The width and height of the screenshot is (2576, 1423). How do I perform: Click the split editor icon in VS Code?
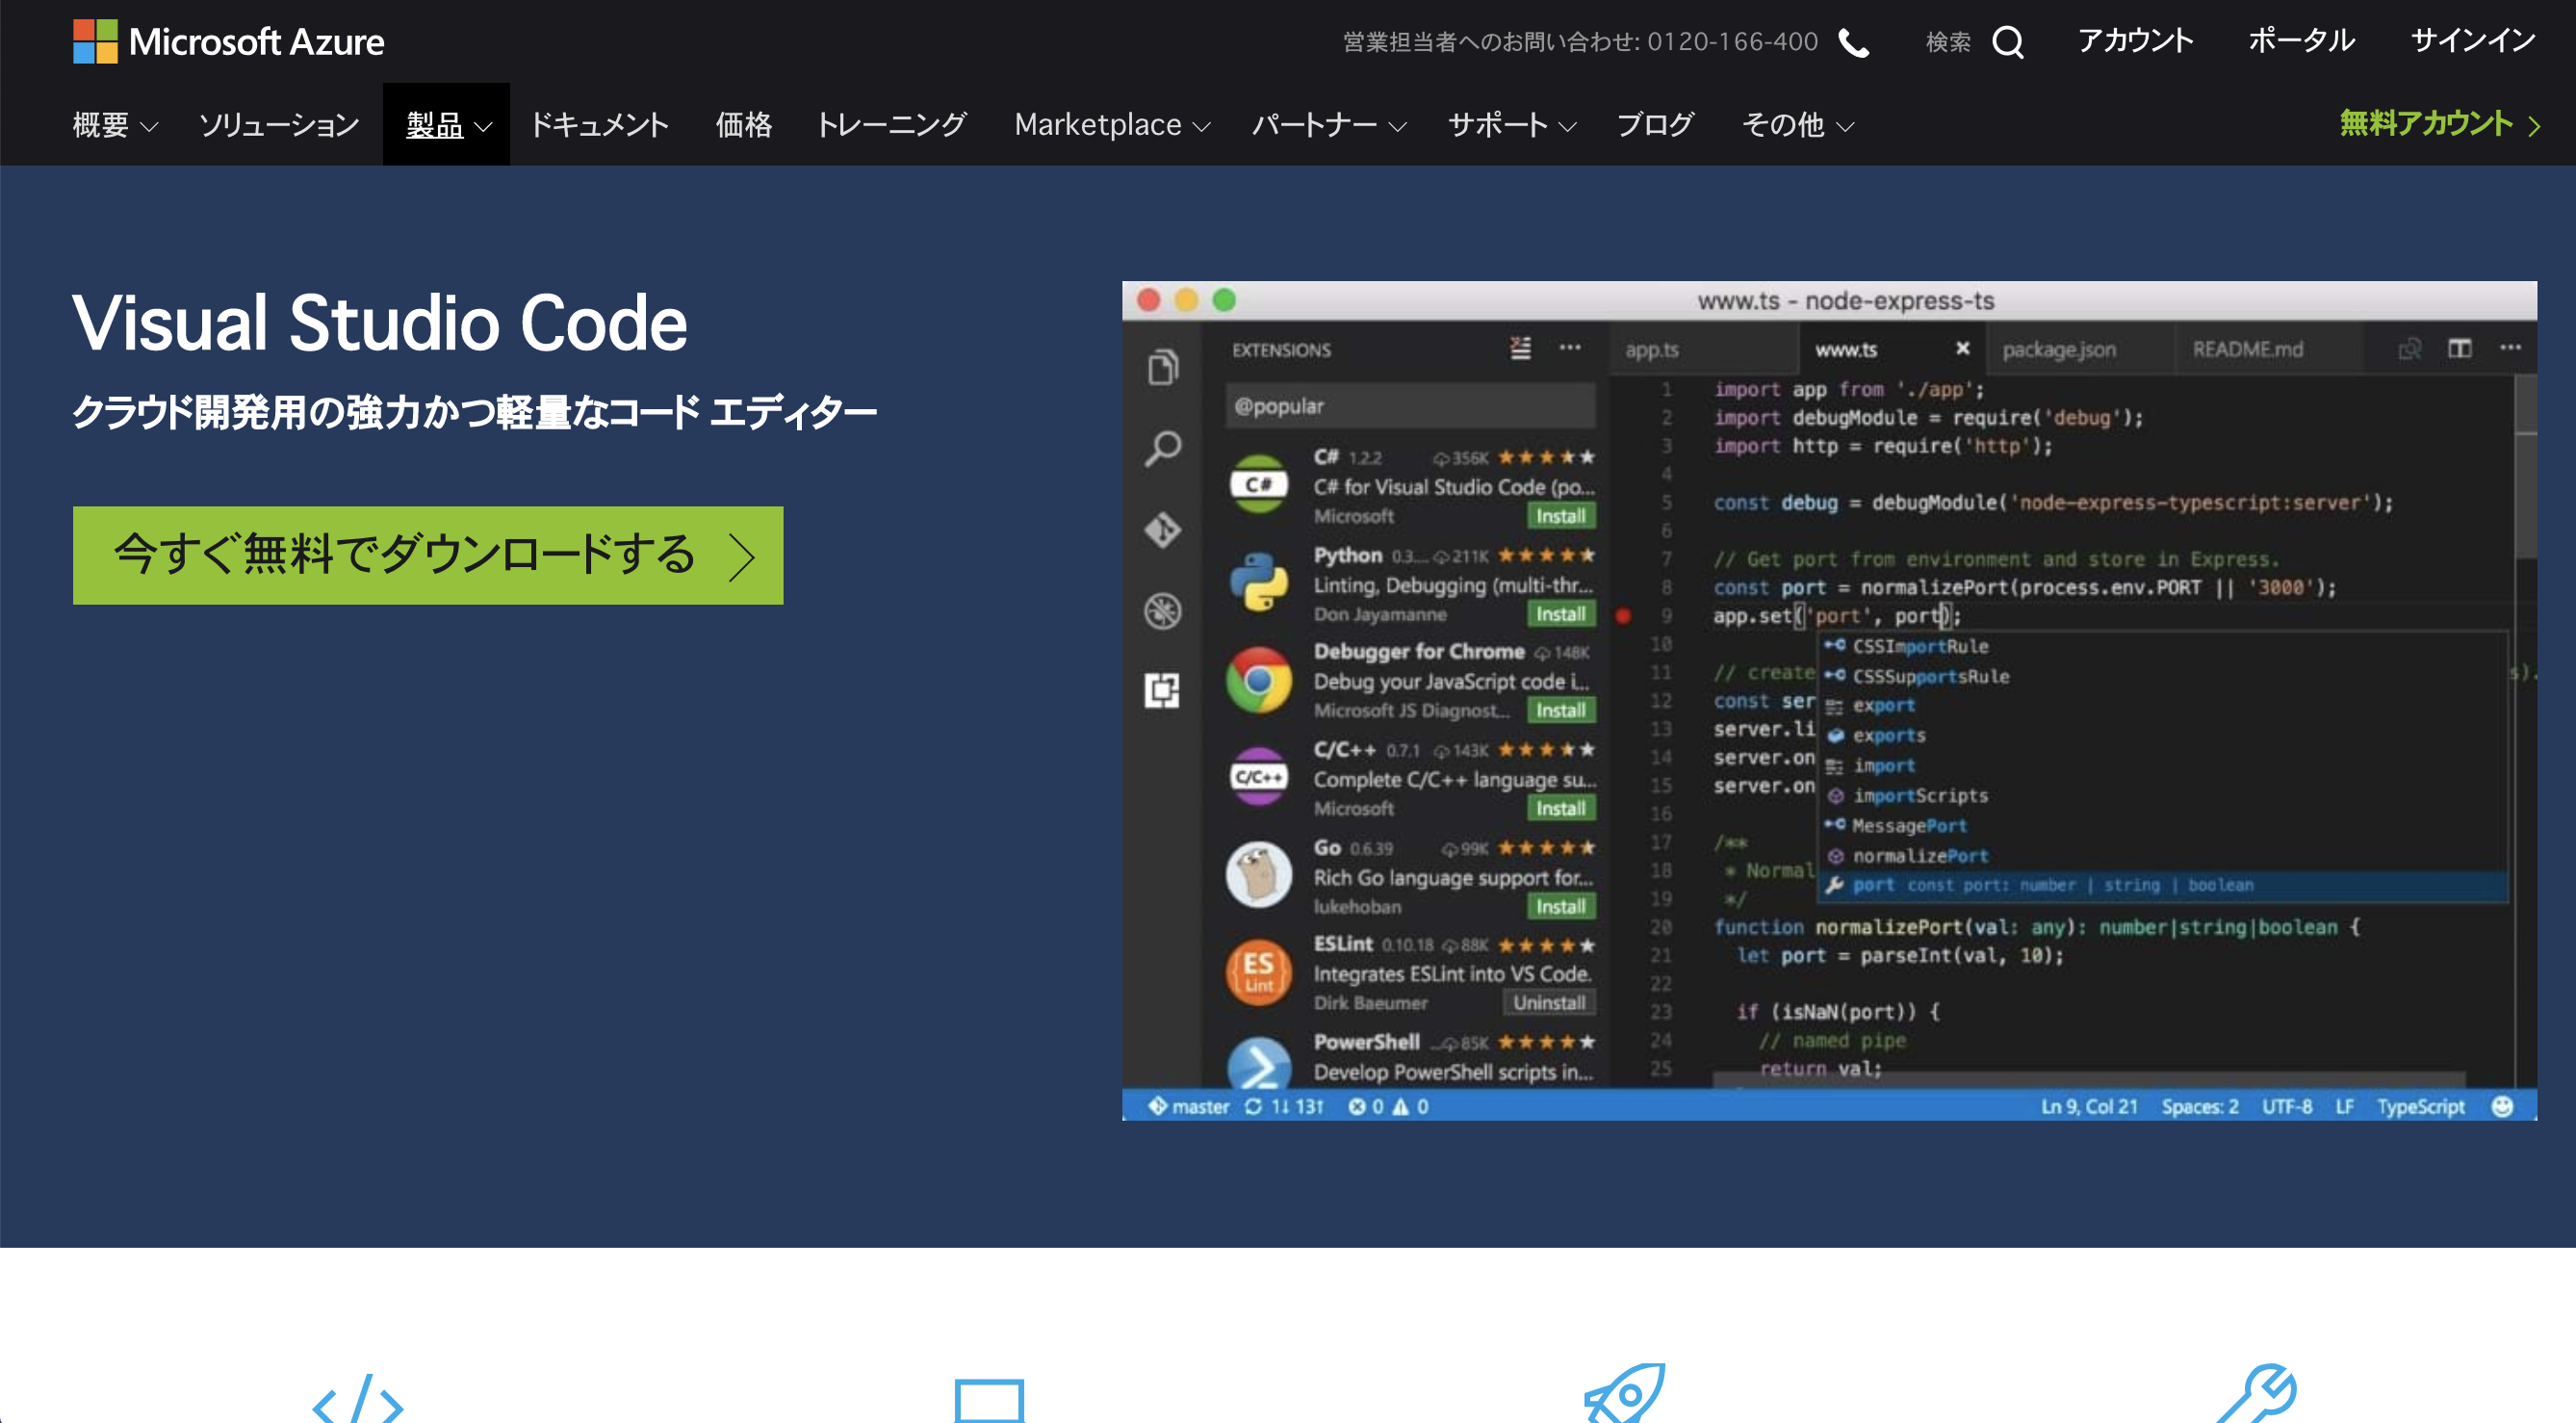(2460, 348)
